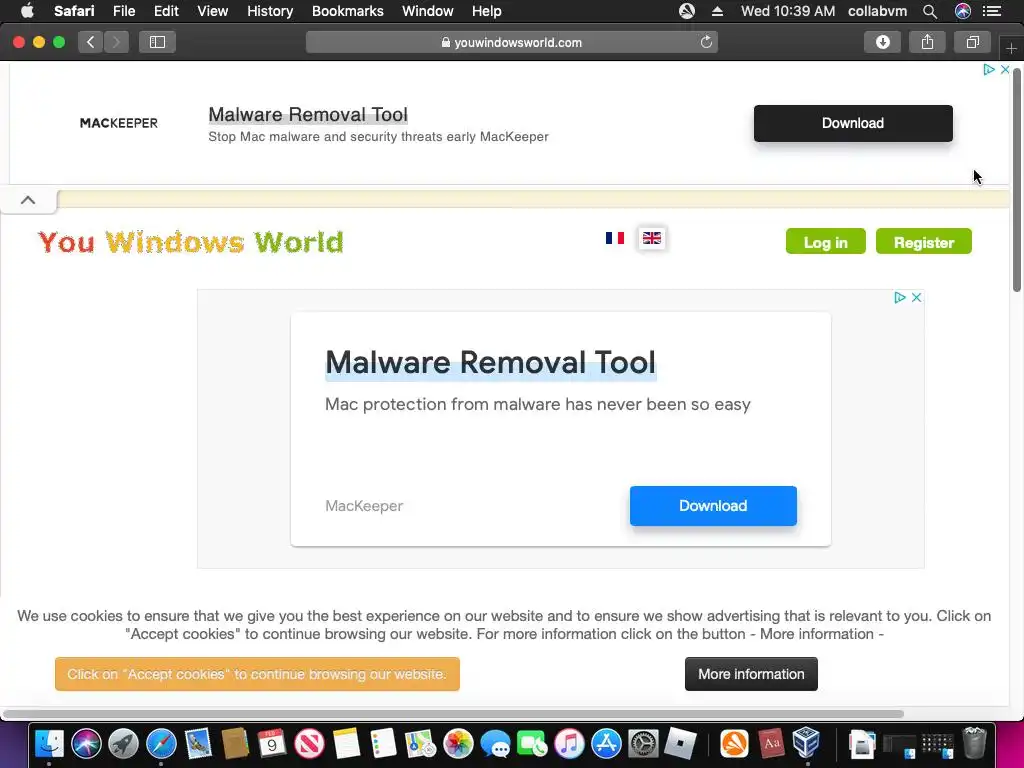Open Notes from the Dock
This screenshot has width=1024, height=768.
pos(347,744)
